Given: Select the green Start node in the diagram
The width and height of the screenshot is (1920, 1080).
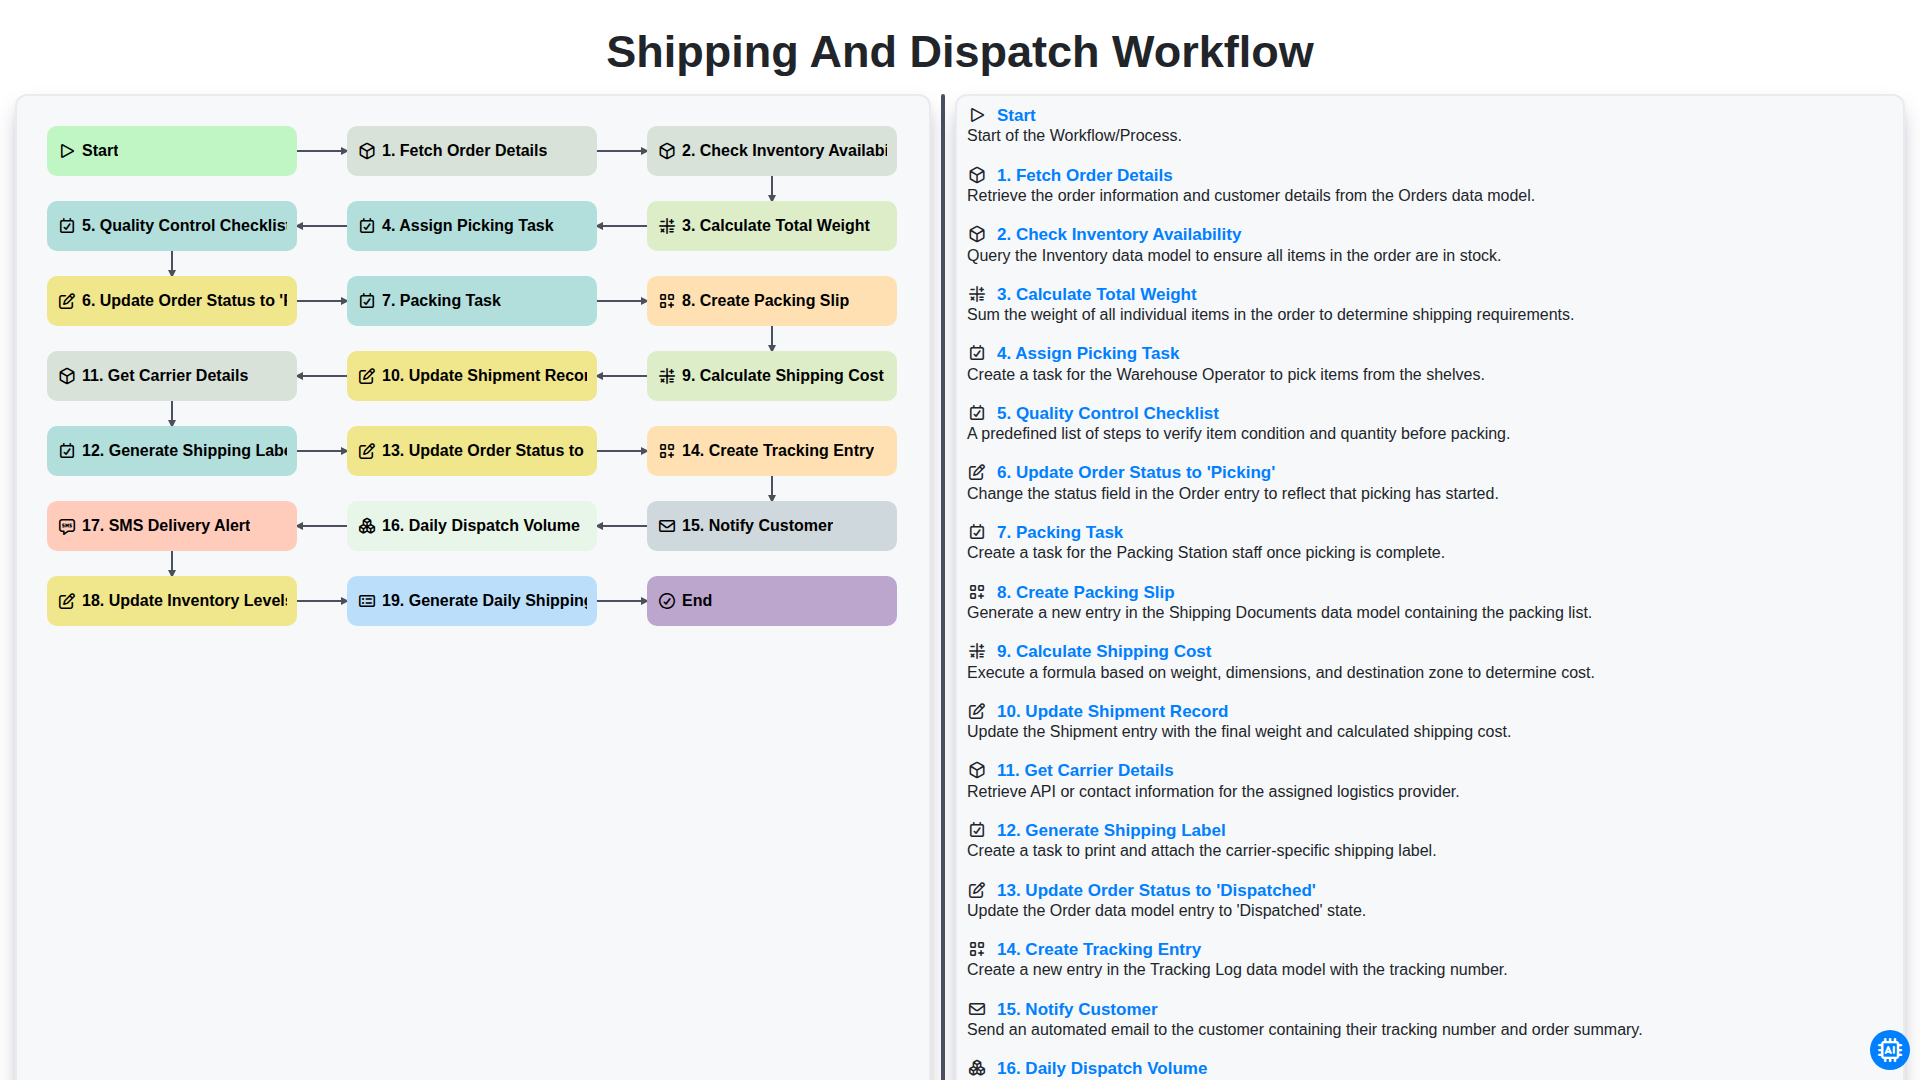Looking at the screenshot, I should point(172,151).
